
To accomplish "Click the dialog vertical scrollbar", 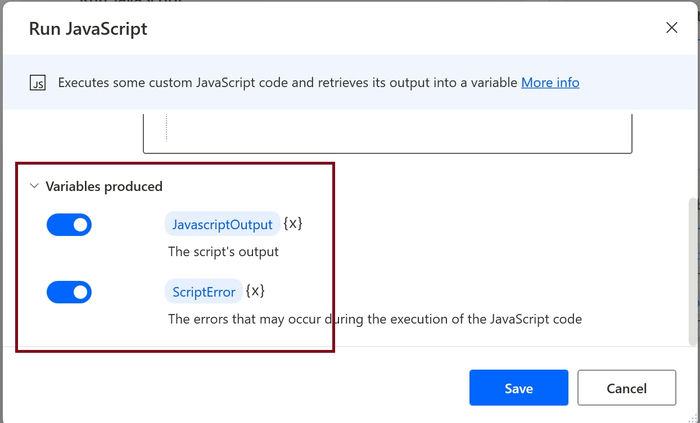I will click(x=694, y=272).
